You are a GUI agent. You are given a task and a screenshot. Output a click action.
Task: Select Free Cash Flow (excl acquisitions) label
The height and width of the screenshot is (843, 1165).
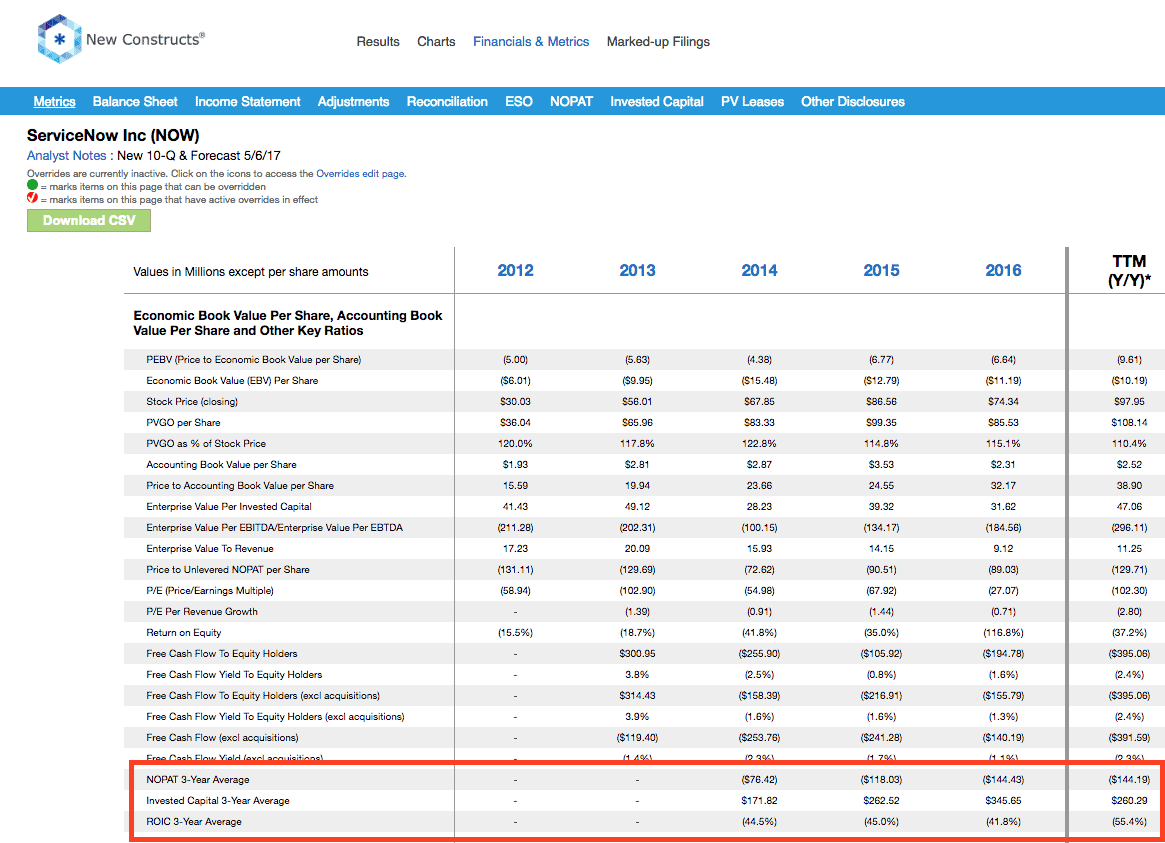coord(222,738)
